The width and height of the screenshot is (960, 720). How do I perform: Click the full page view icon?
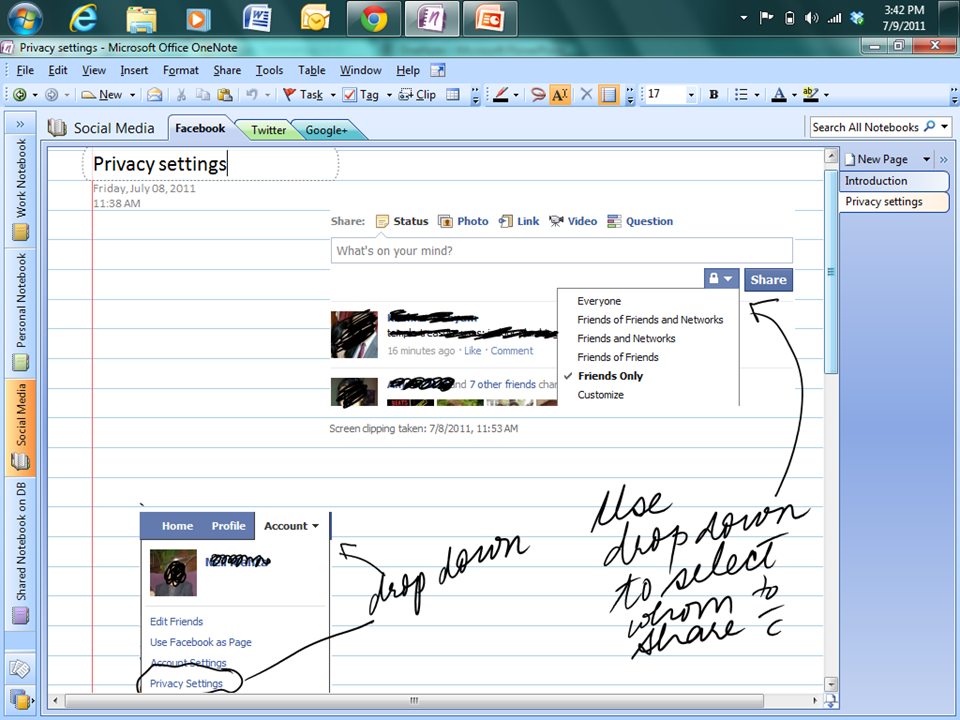(438, 70)
